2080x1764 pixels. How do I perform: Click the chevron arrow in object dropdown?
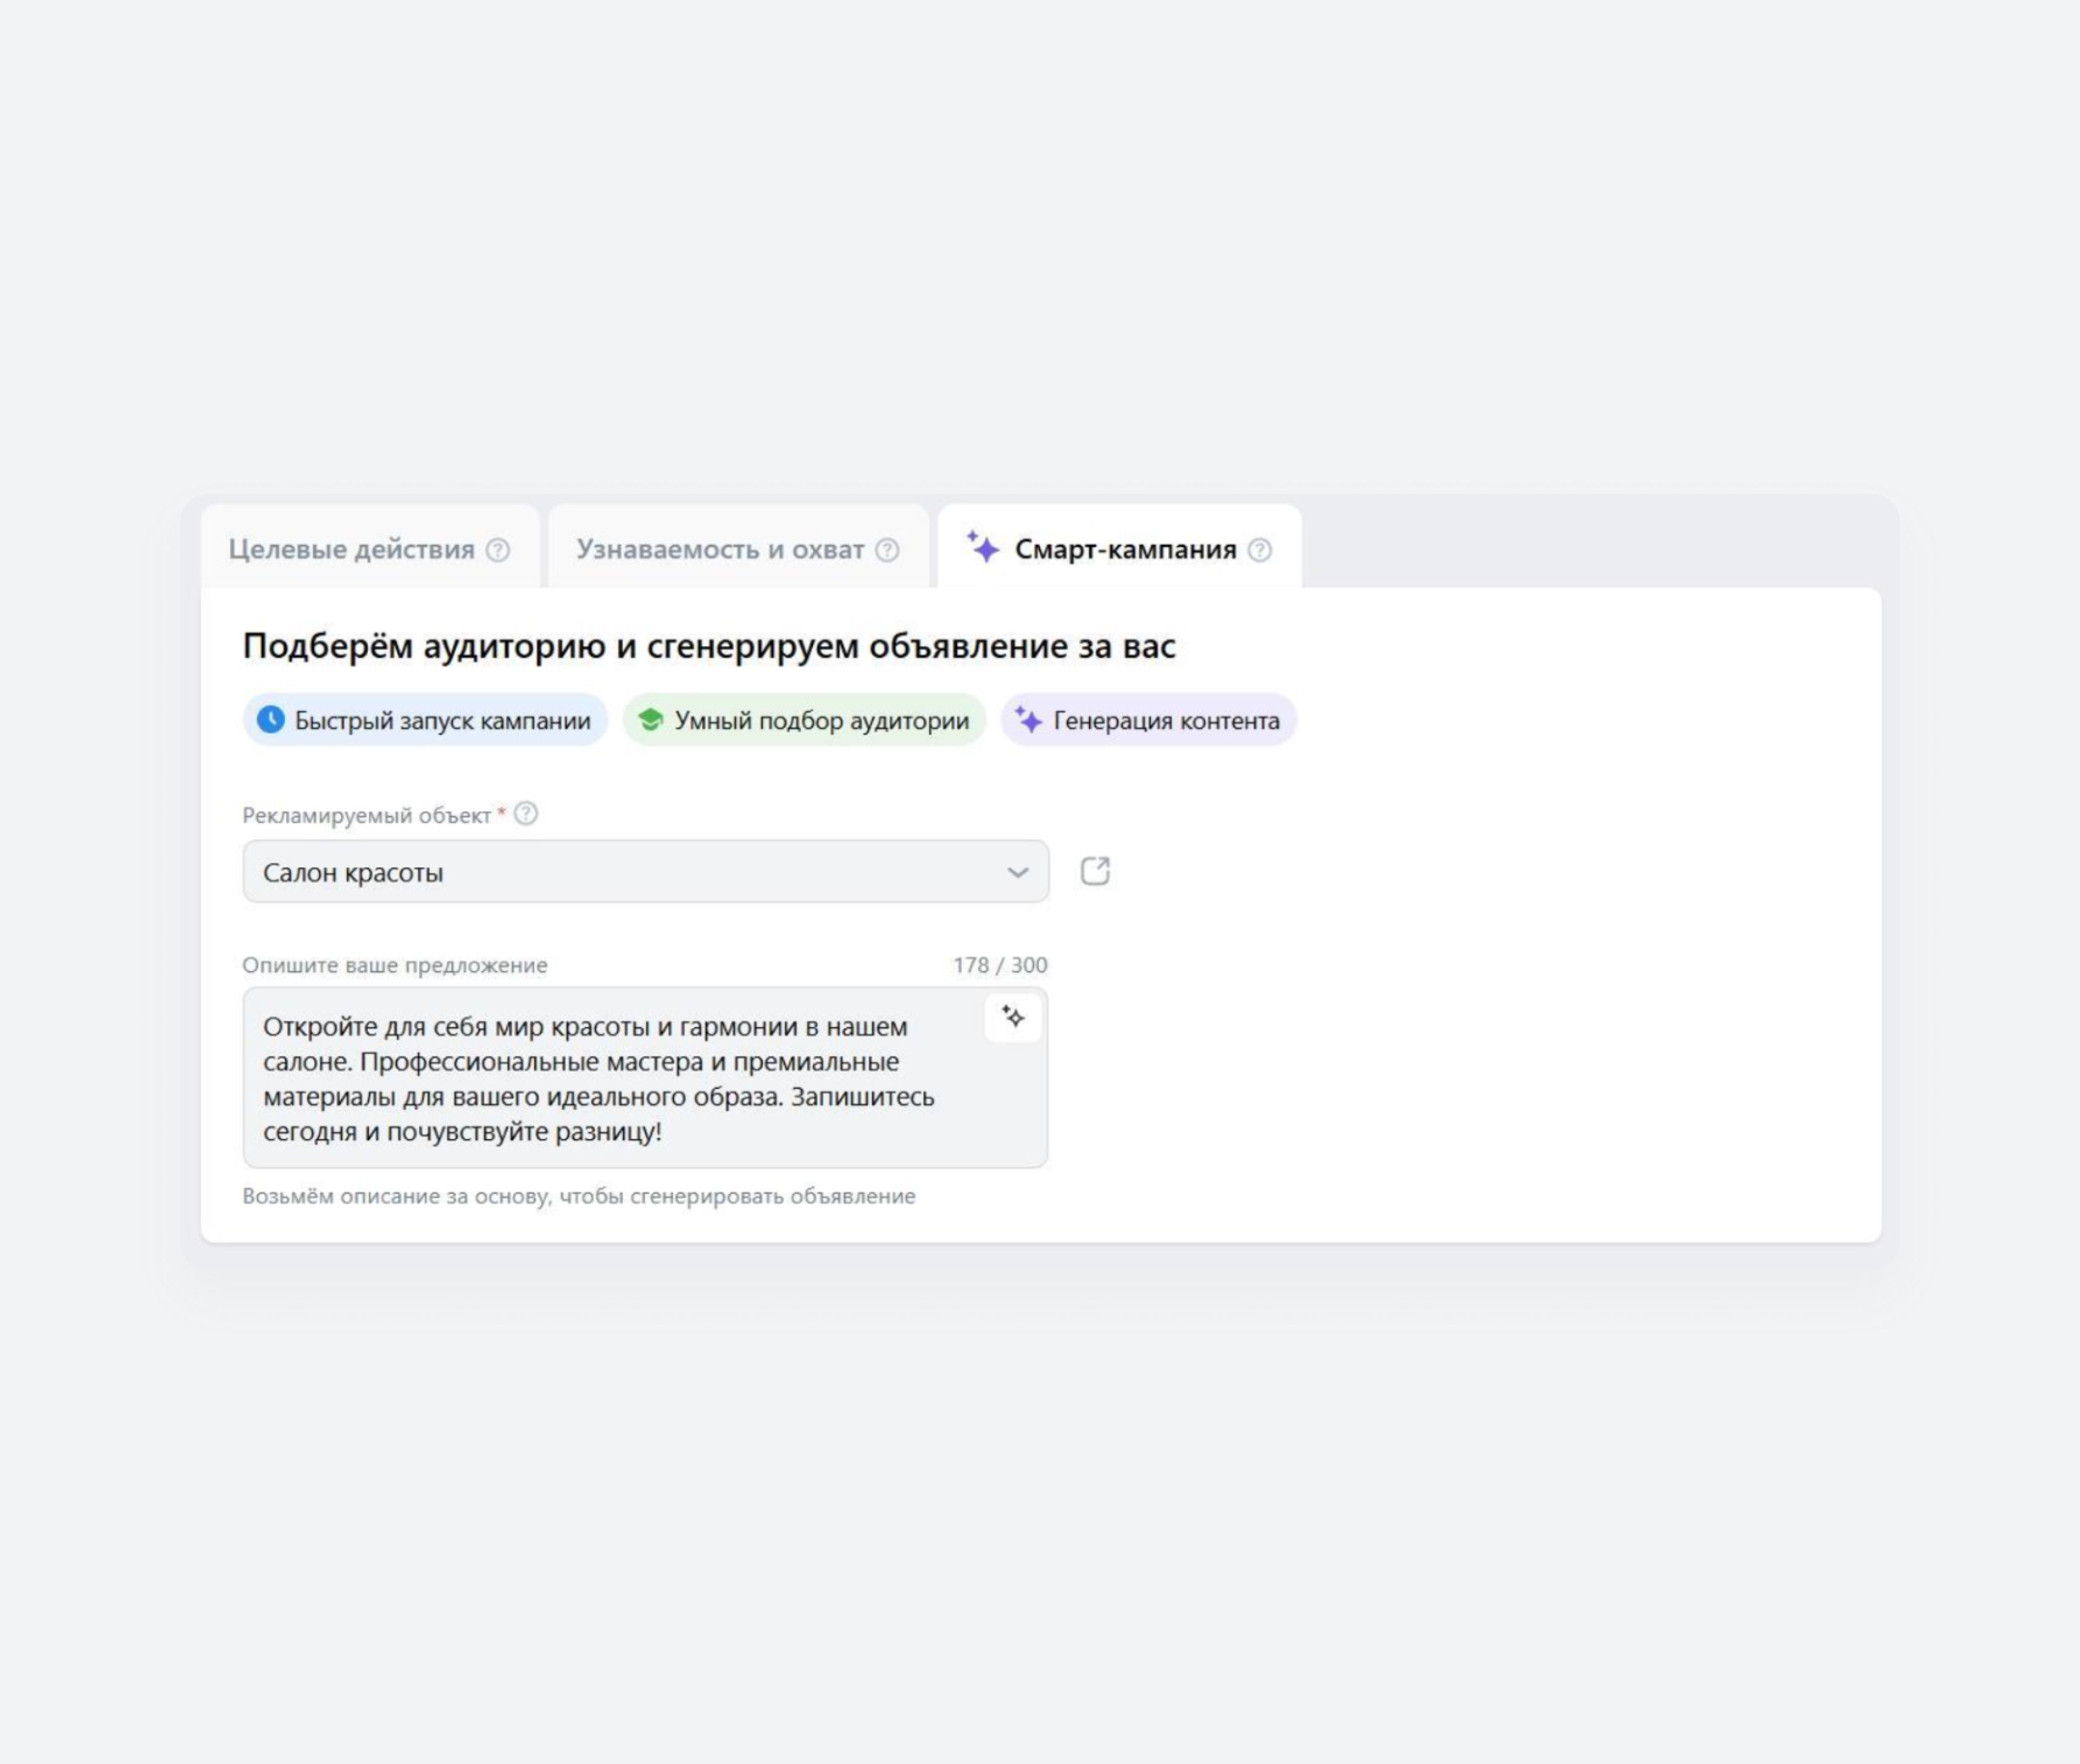1017,872
